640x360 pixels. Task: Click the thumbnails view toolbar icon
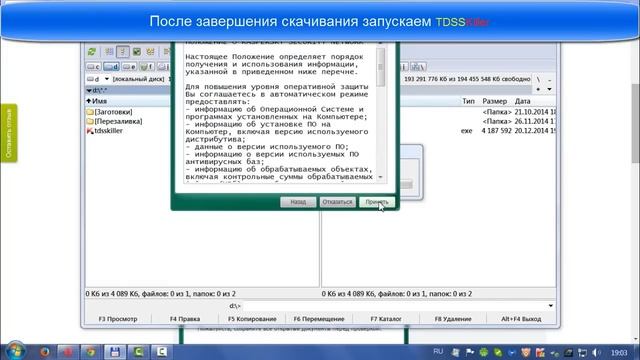tap(137, 52)
